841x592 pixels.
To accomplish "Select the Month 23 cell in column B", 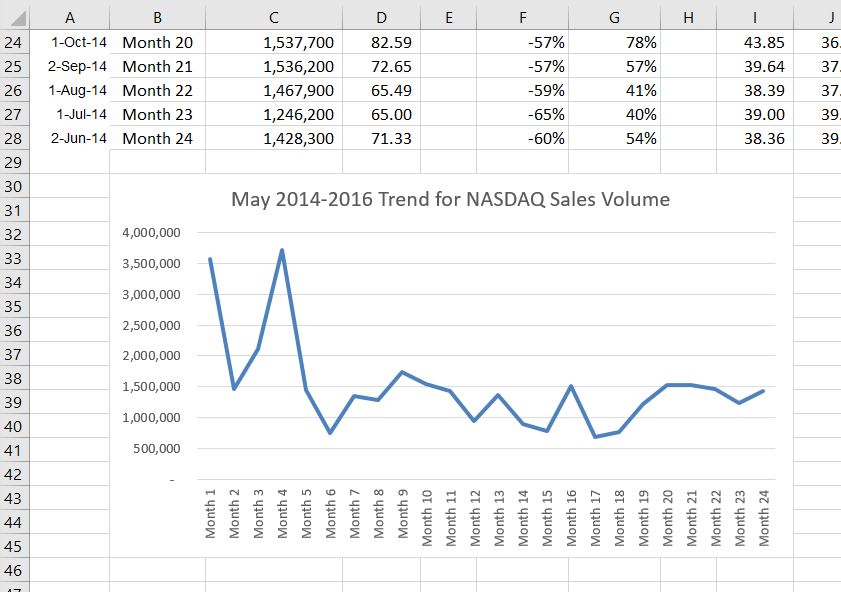I will (x=157, y=114).
